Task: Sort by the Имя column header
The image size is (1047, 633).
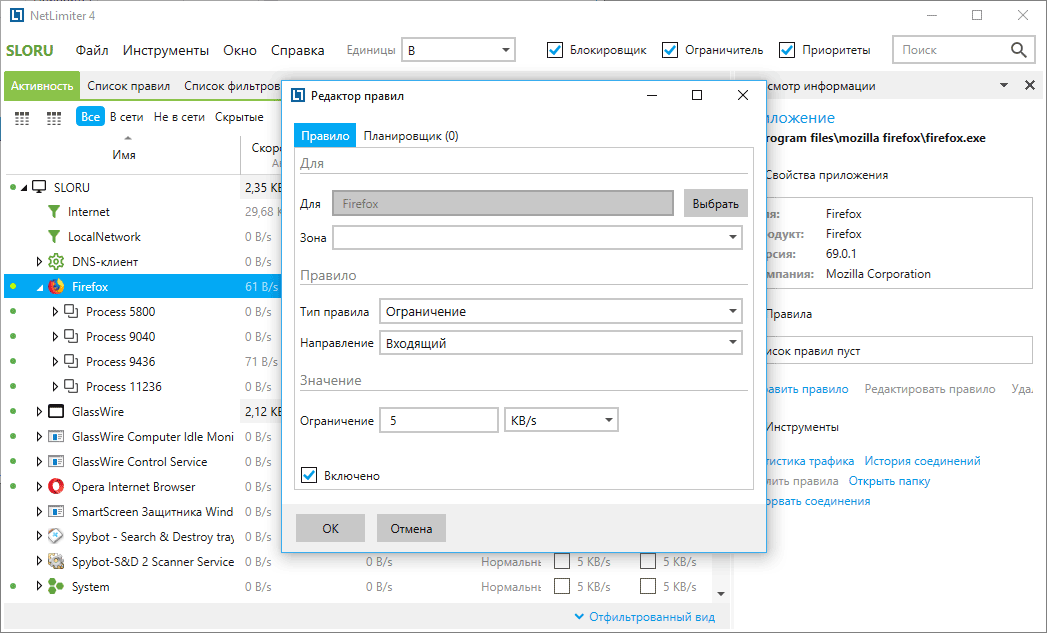Action: (x=124, y=155)
